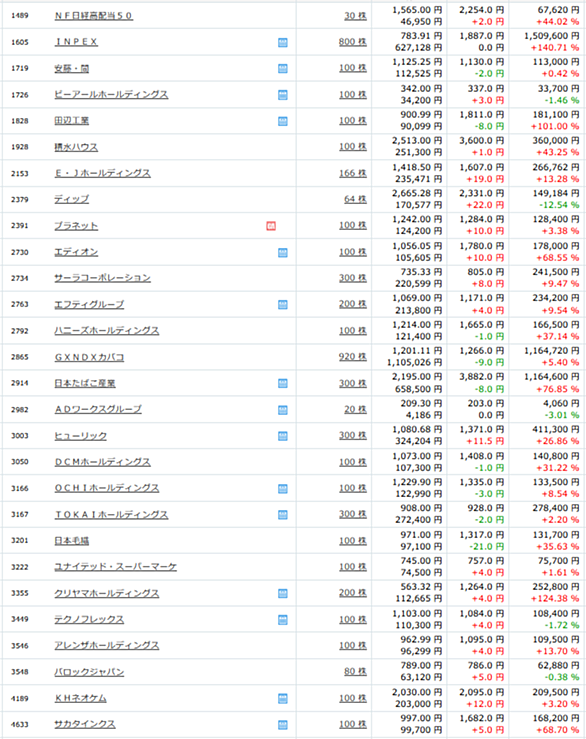Screen dimensions: 586x739
Task: Open the サーラコーポレーション link
Action: tap(102, 278)
